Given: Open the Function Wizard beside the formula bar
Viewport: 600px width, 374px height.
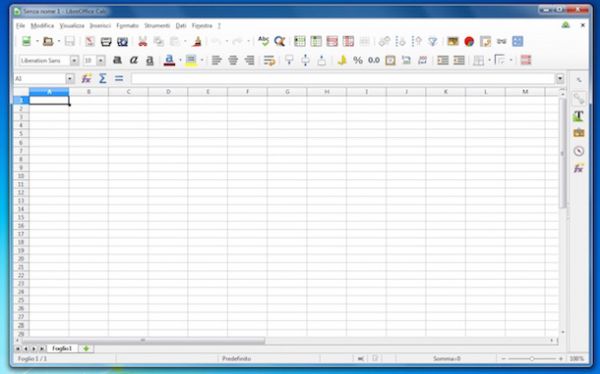Looking at the screenshot, I should 86,78.
